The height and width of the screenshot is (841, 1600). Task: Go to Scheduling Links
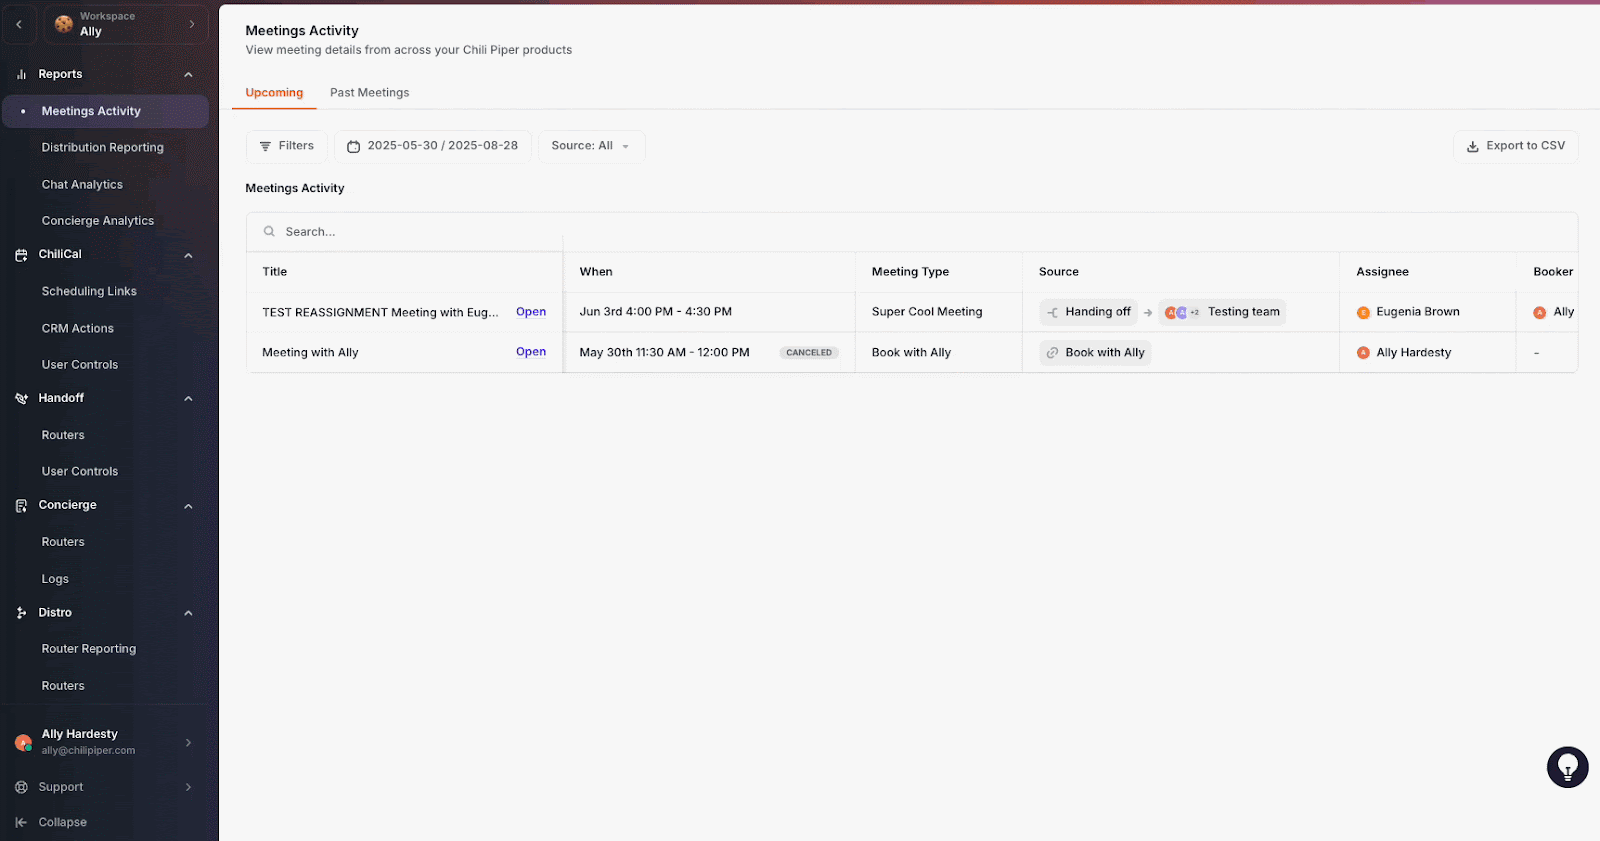pos(89,291)
